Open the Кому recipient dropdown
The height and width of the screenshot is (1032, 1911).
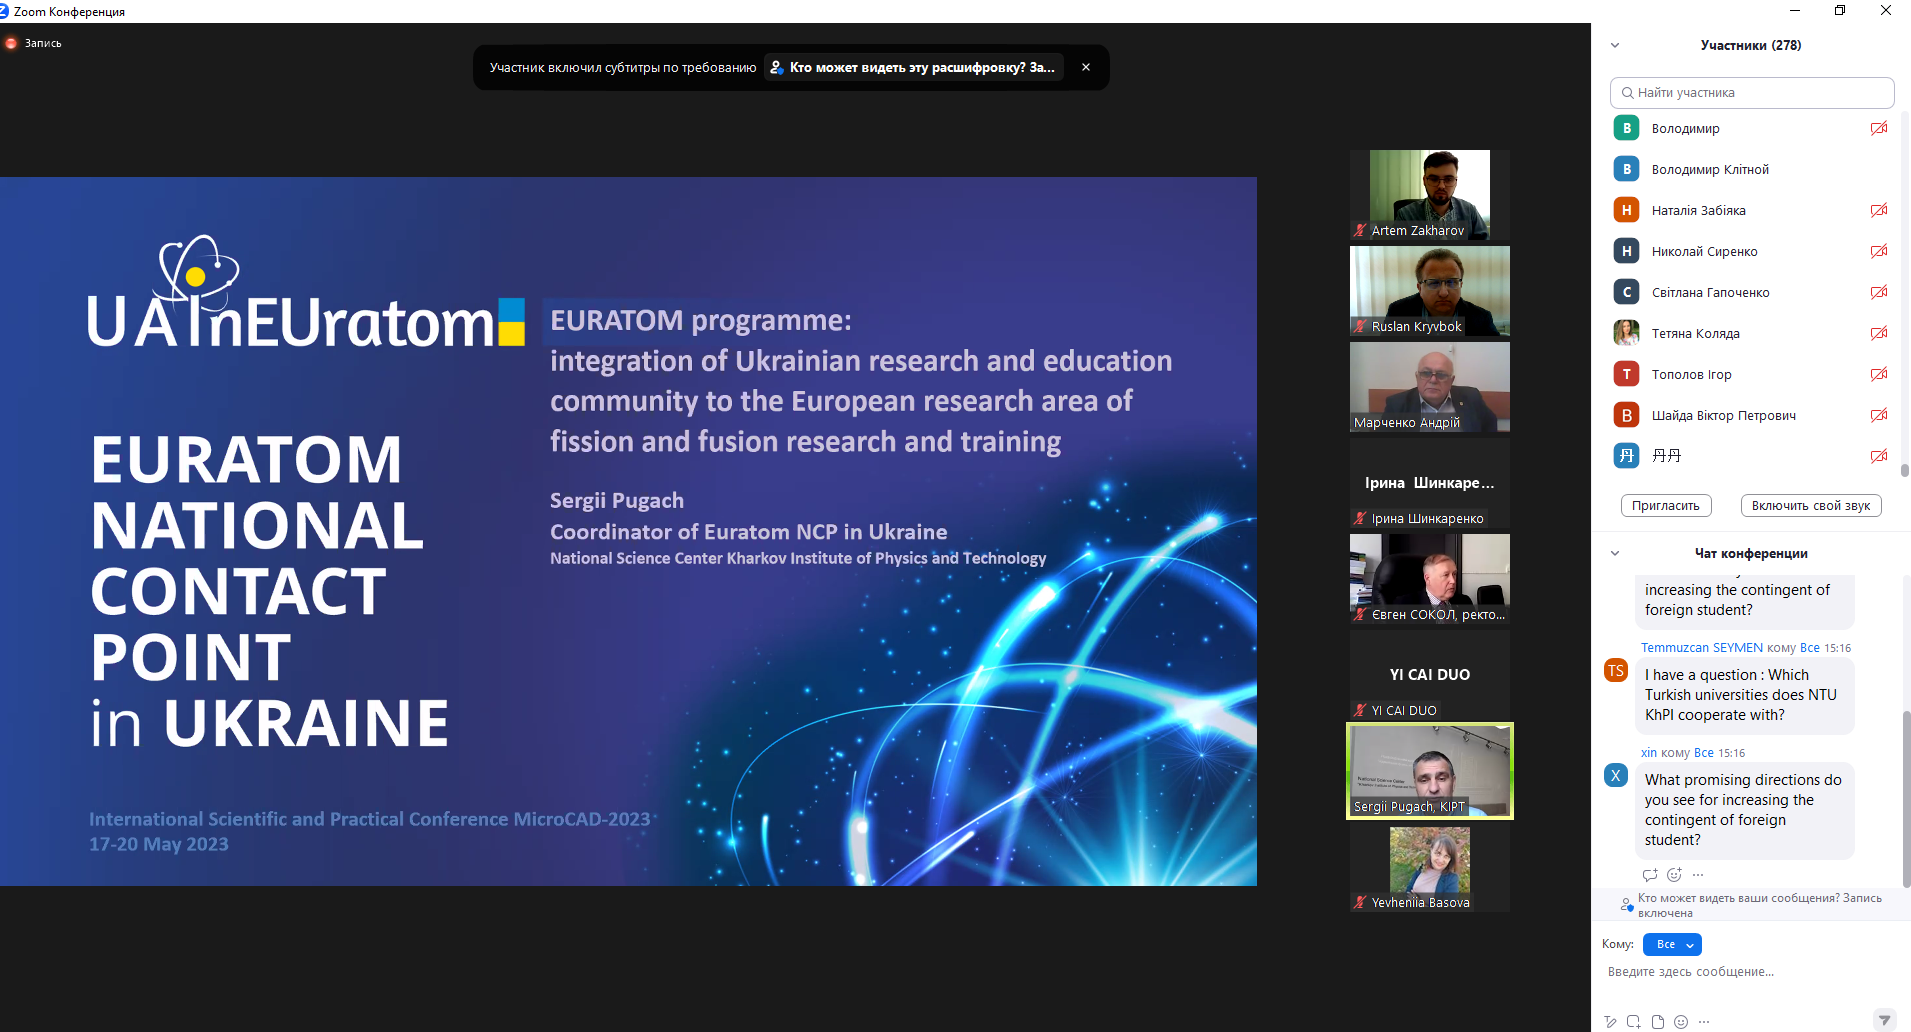1672,944
